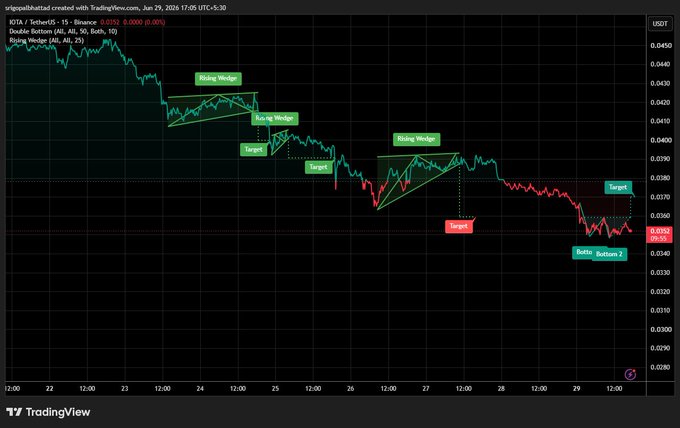Click the TradingView logo icon
Screen dimensions: 680x428
click(x=14, y=412)
